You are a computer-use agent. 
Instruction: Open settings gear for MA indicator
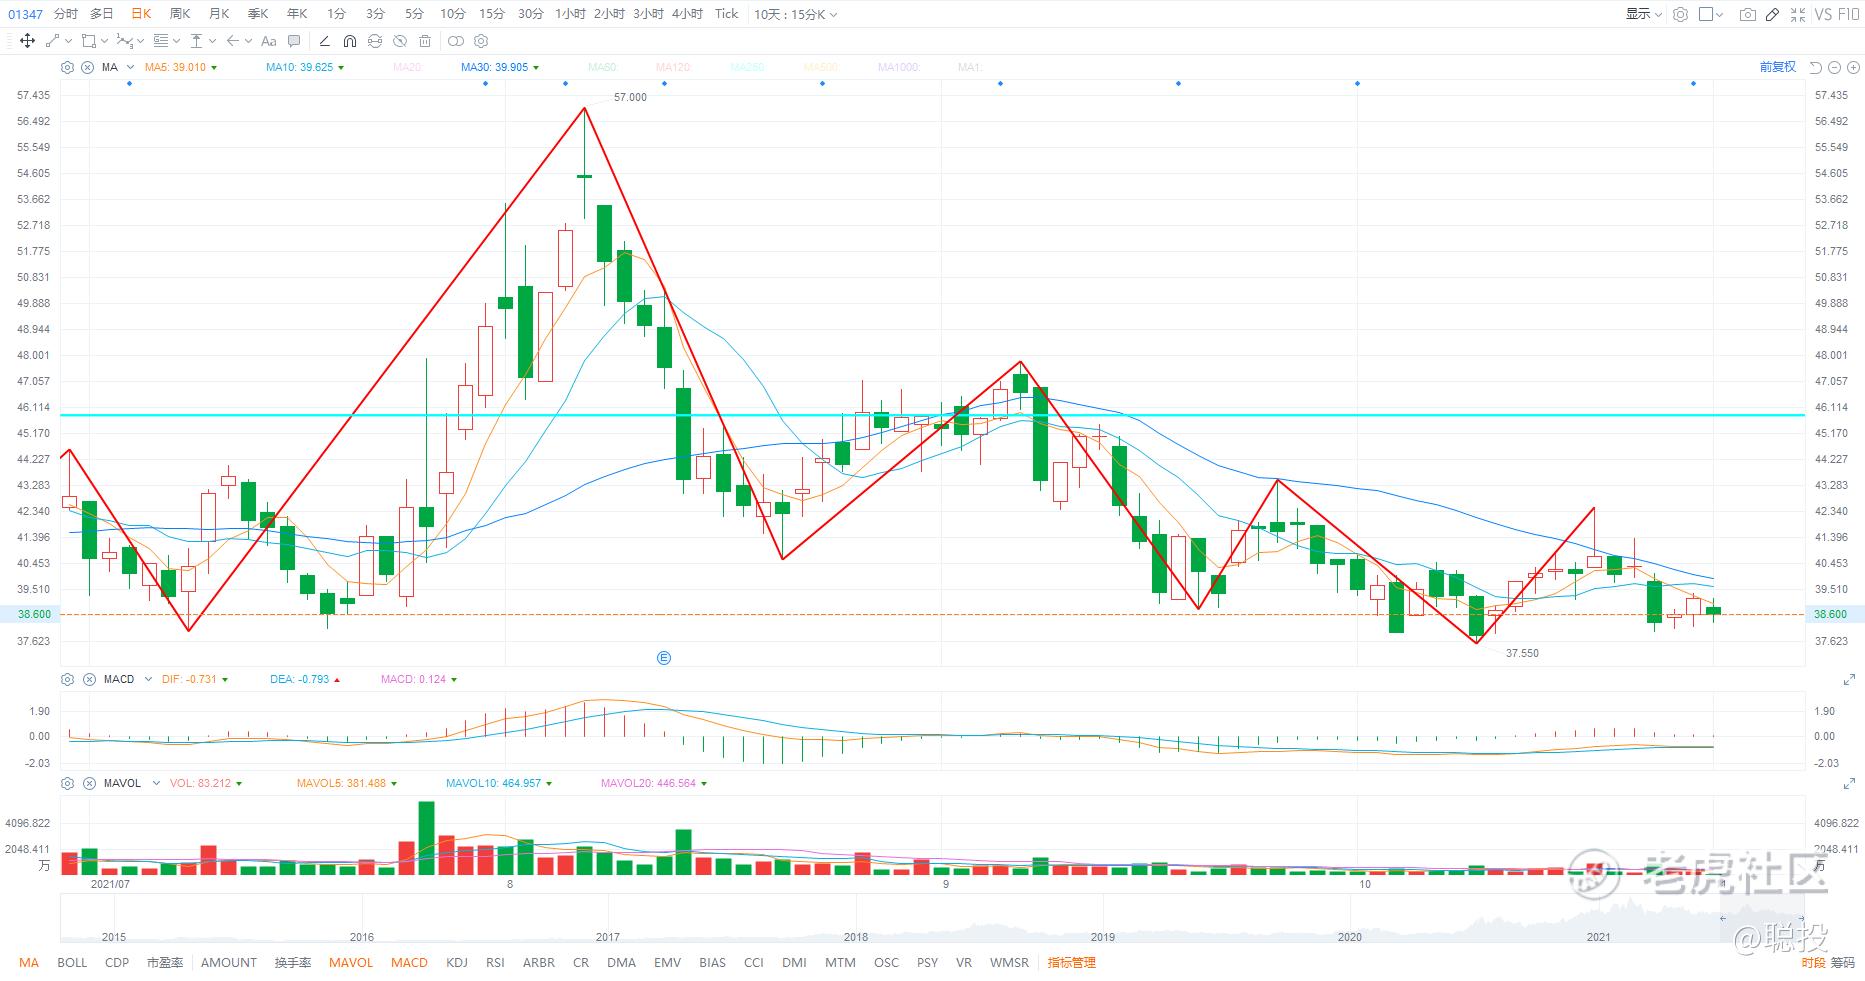[x=67, y=67]
